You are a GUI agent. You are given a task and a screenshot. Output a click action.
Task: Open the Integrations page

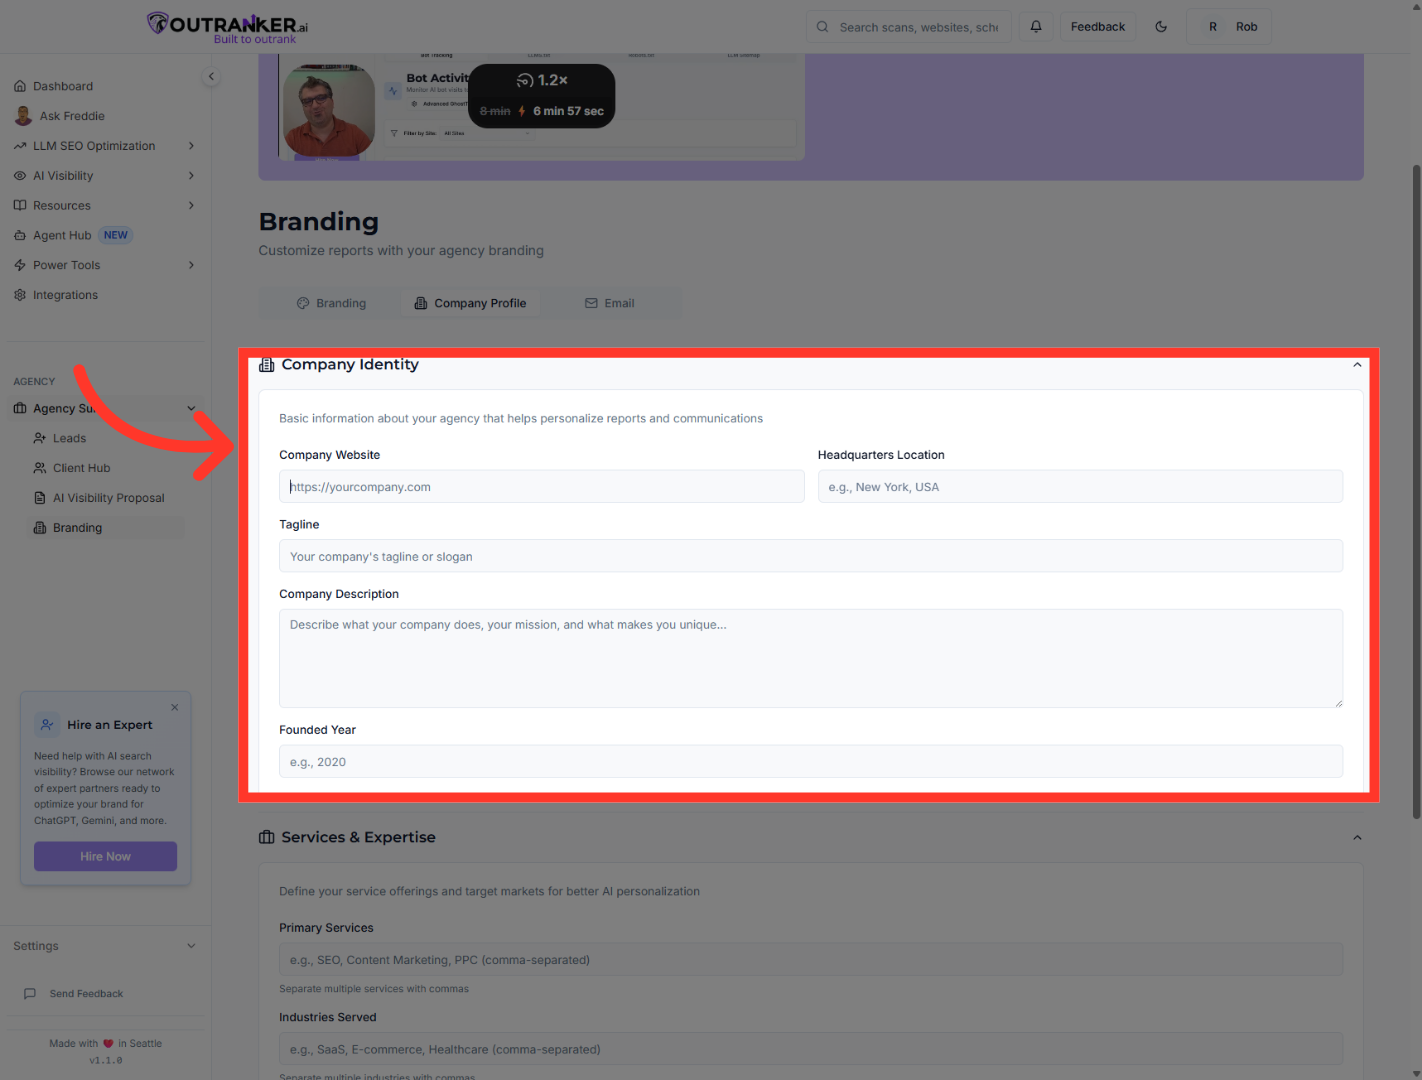tap(65, 294)
